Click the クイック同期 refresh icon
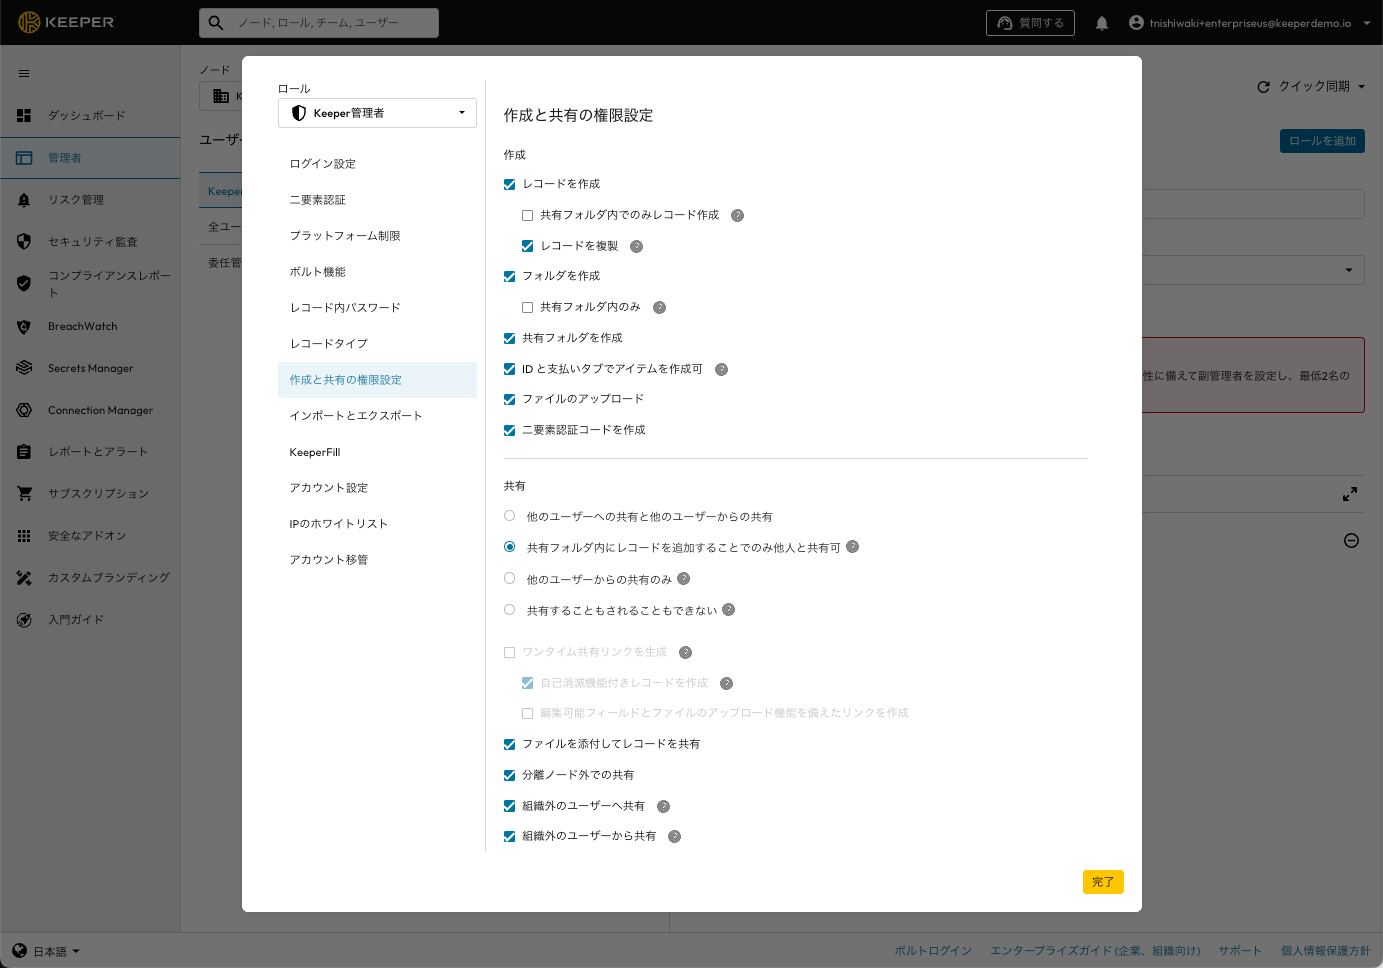The height and width of the screenshot is (968, 1383). tap(1263, 87)
